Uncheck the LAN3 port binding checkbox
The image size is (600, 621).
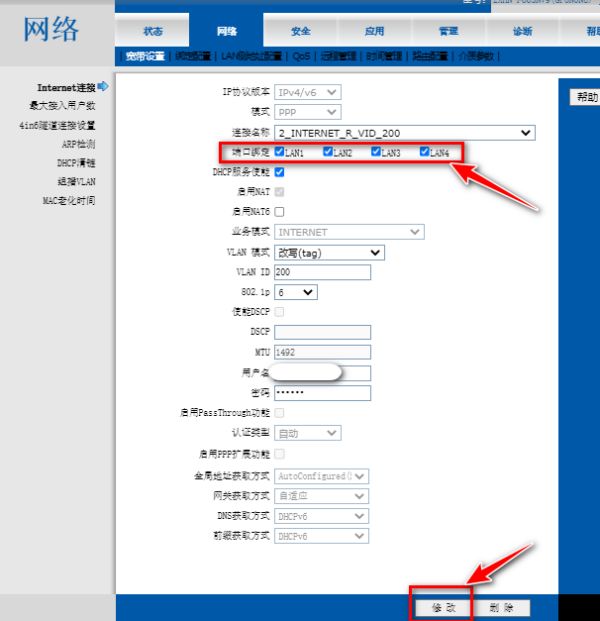tap(376, 152)
